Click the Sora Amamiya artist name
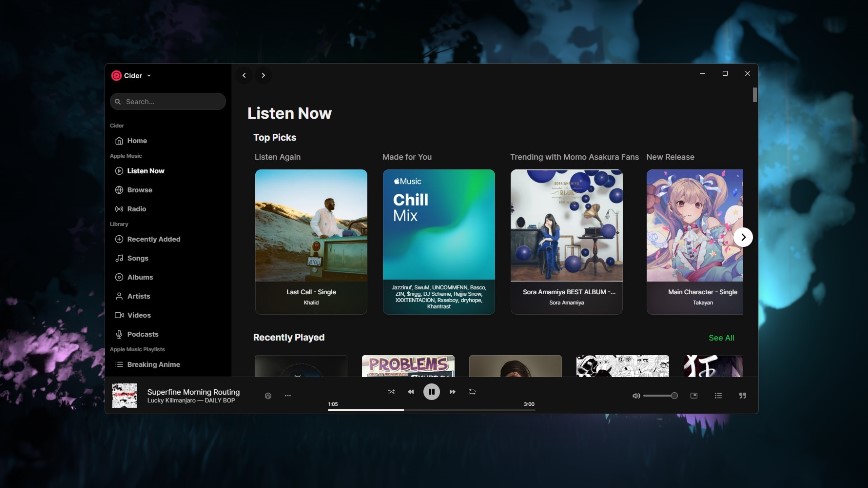 (567, 303)
